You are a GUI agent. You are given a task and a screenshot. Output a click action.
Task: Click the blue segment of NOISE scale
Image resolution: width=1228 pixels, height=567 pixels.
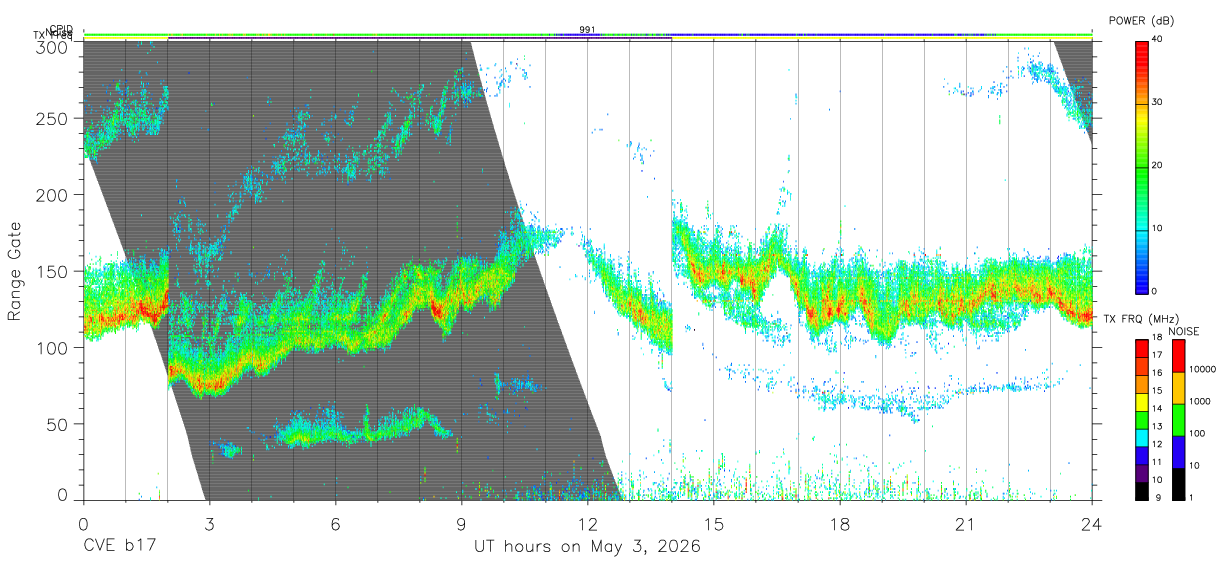[1179, 452]
